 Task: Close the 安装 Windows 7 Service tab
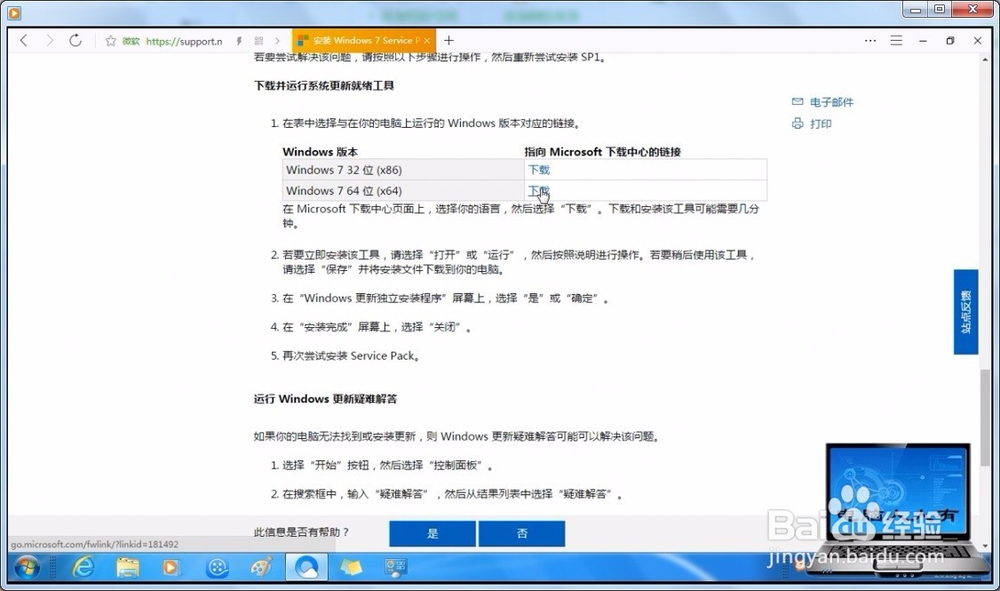coord(427,40)
